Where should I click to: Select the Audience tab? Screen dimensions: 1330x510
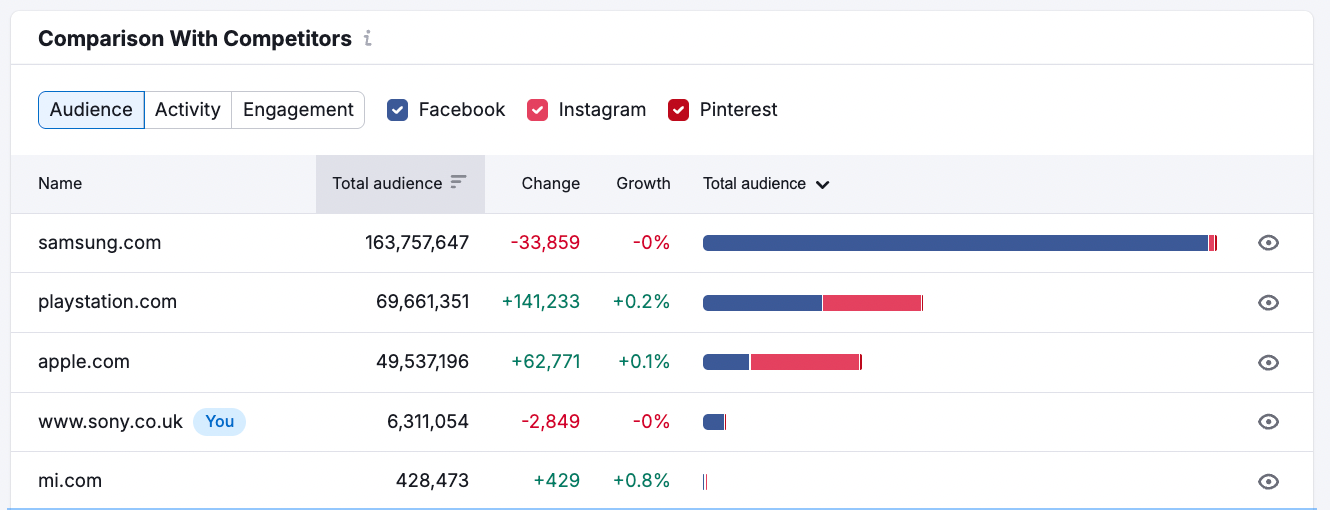tap(91, 110)
